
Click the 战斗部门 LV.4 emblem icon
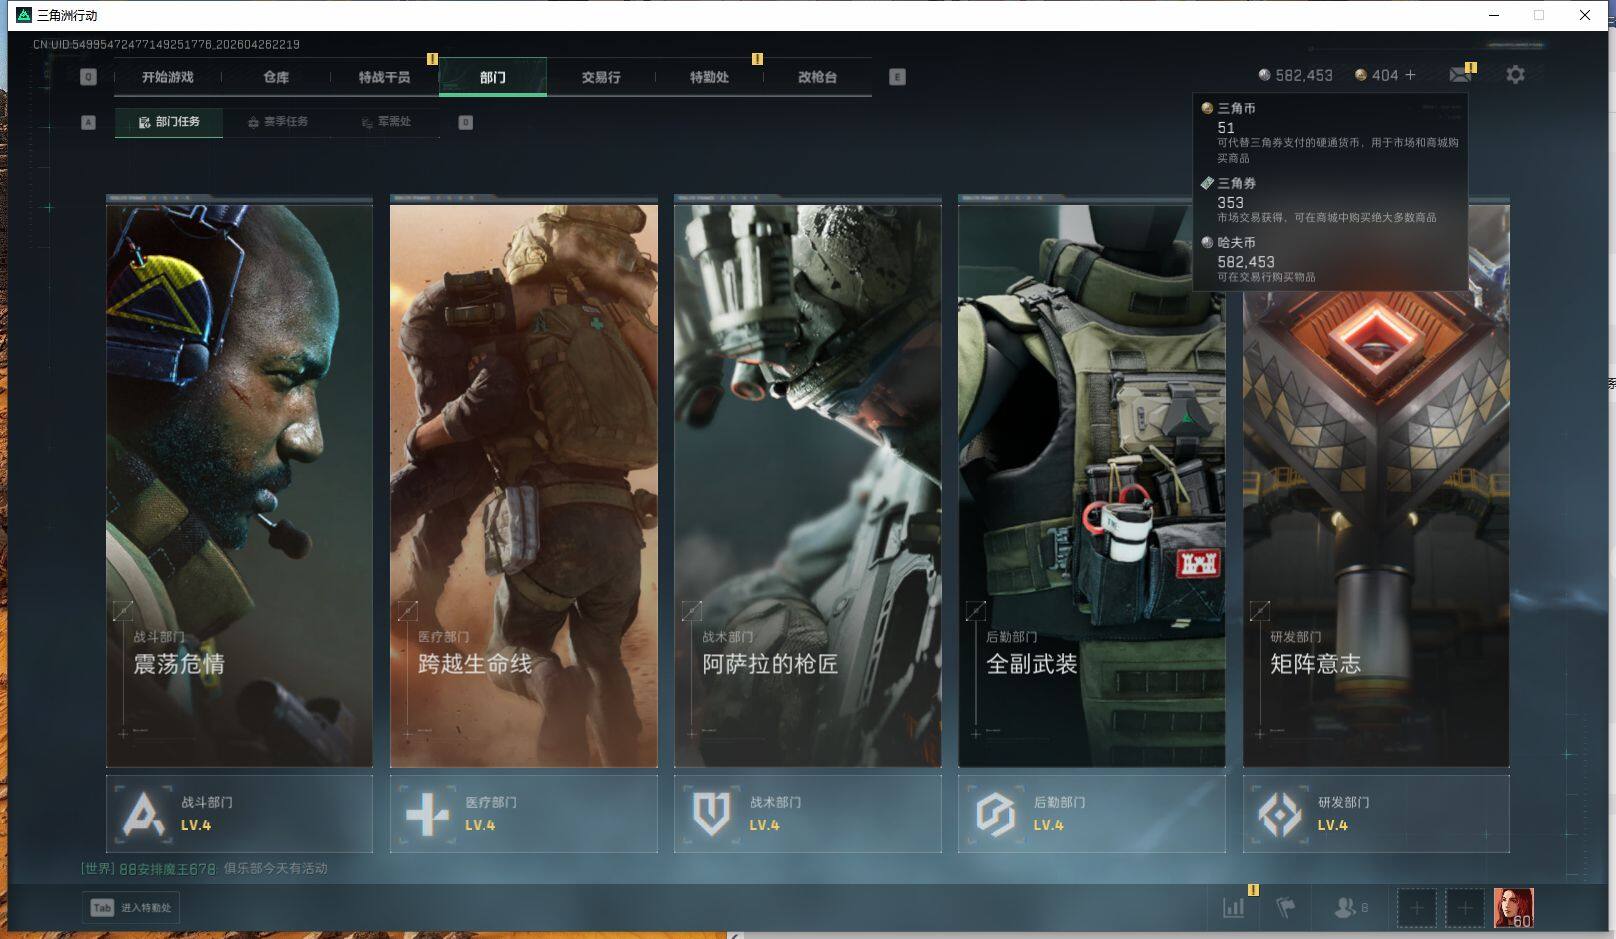pyautogui.click(x=143, y=814)
